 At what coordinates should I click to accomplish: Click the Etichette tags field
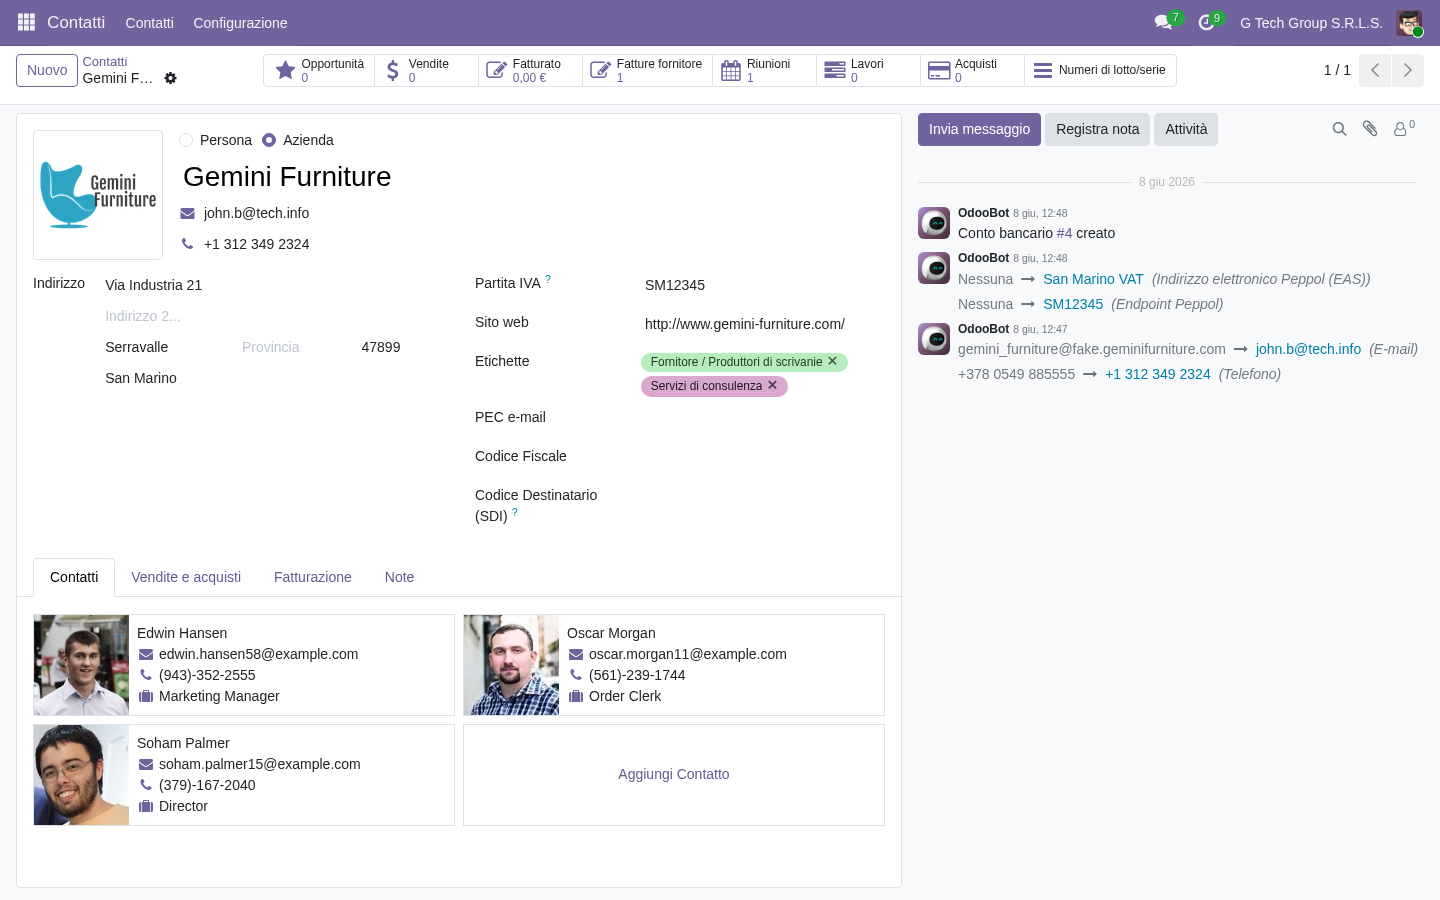(x=763, y=374)
